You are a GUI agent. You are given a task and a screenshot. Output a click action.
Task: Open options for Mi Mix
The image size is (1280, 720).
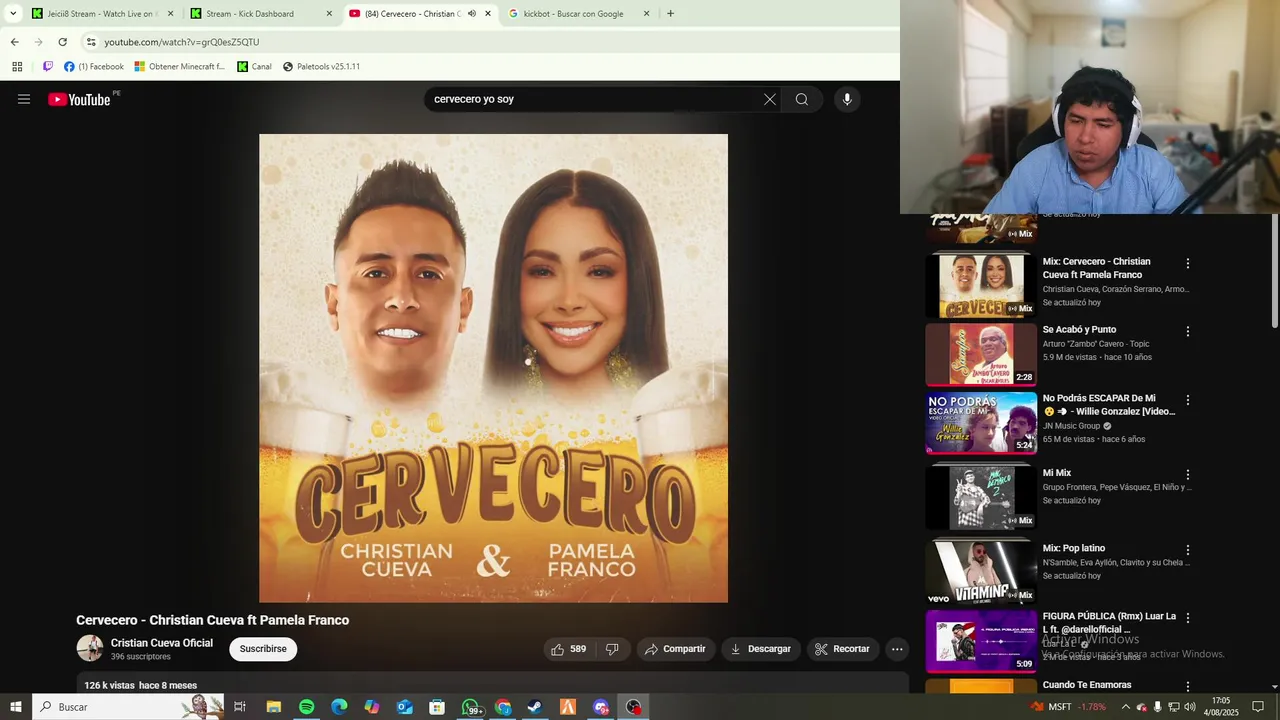[x=1188, y=475]
